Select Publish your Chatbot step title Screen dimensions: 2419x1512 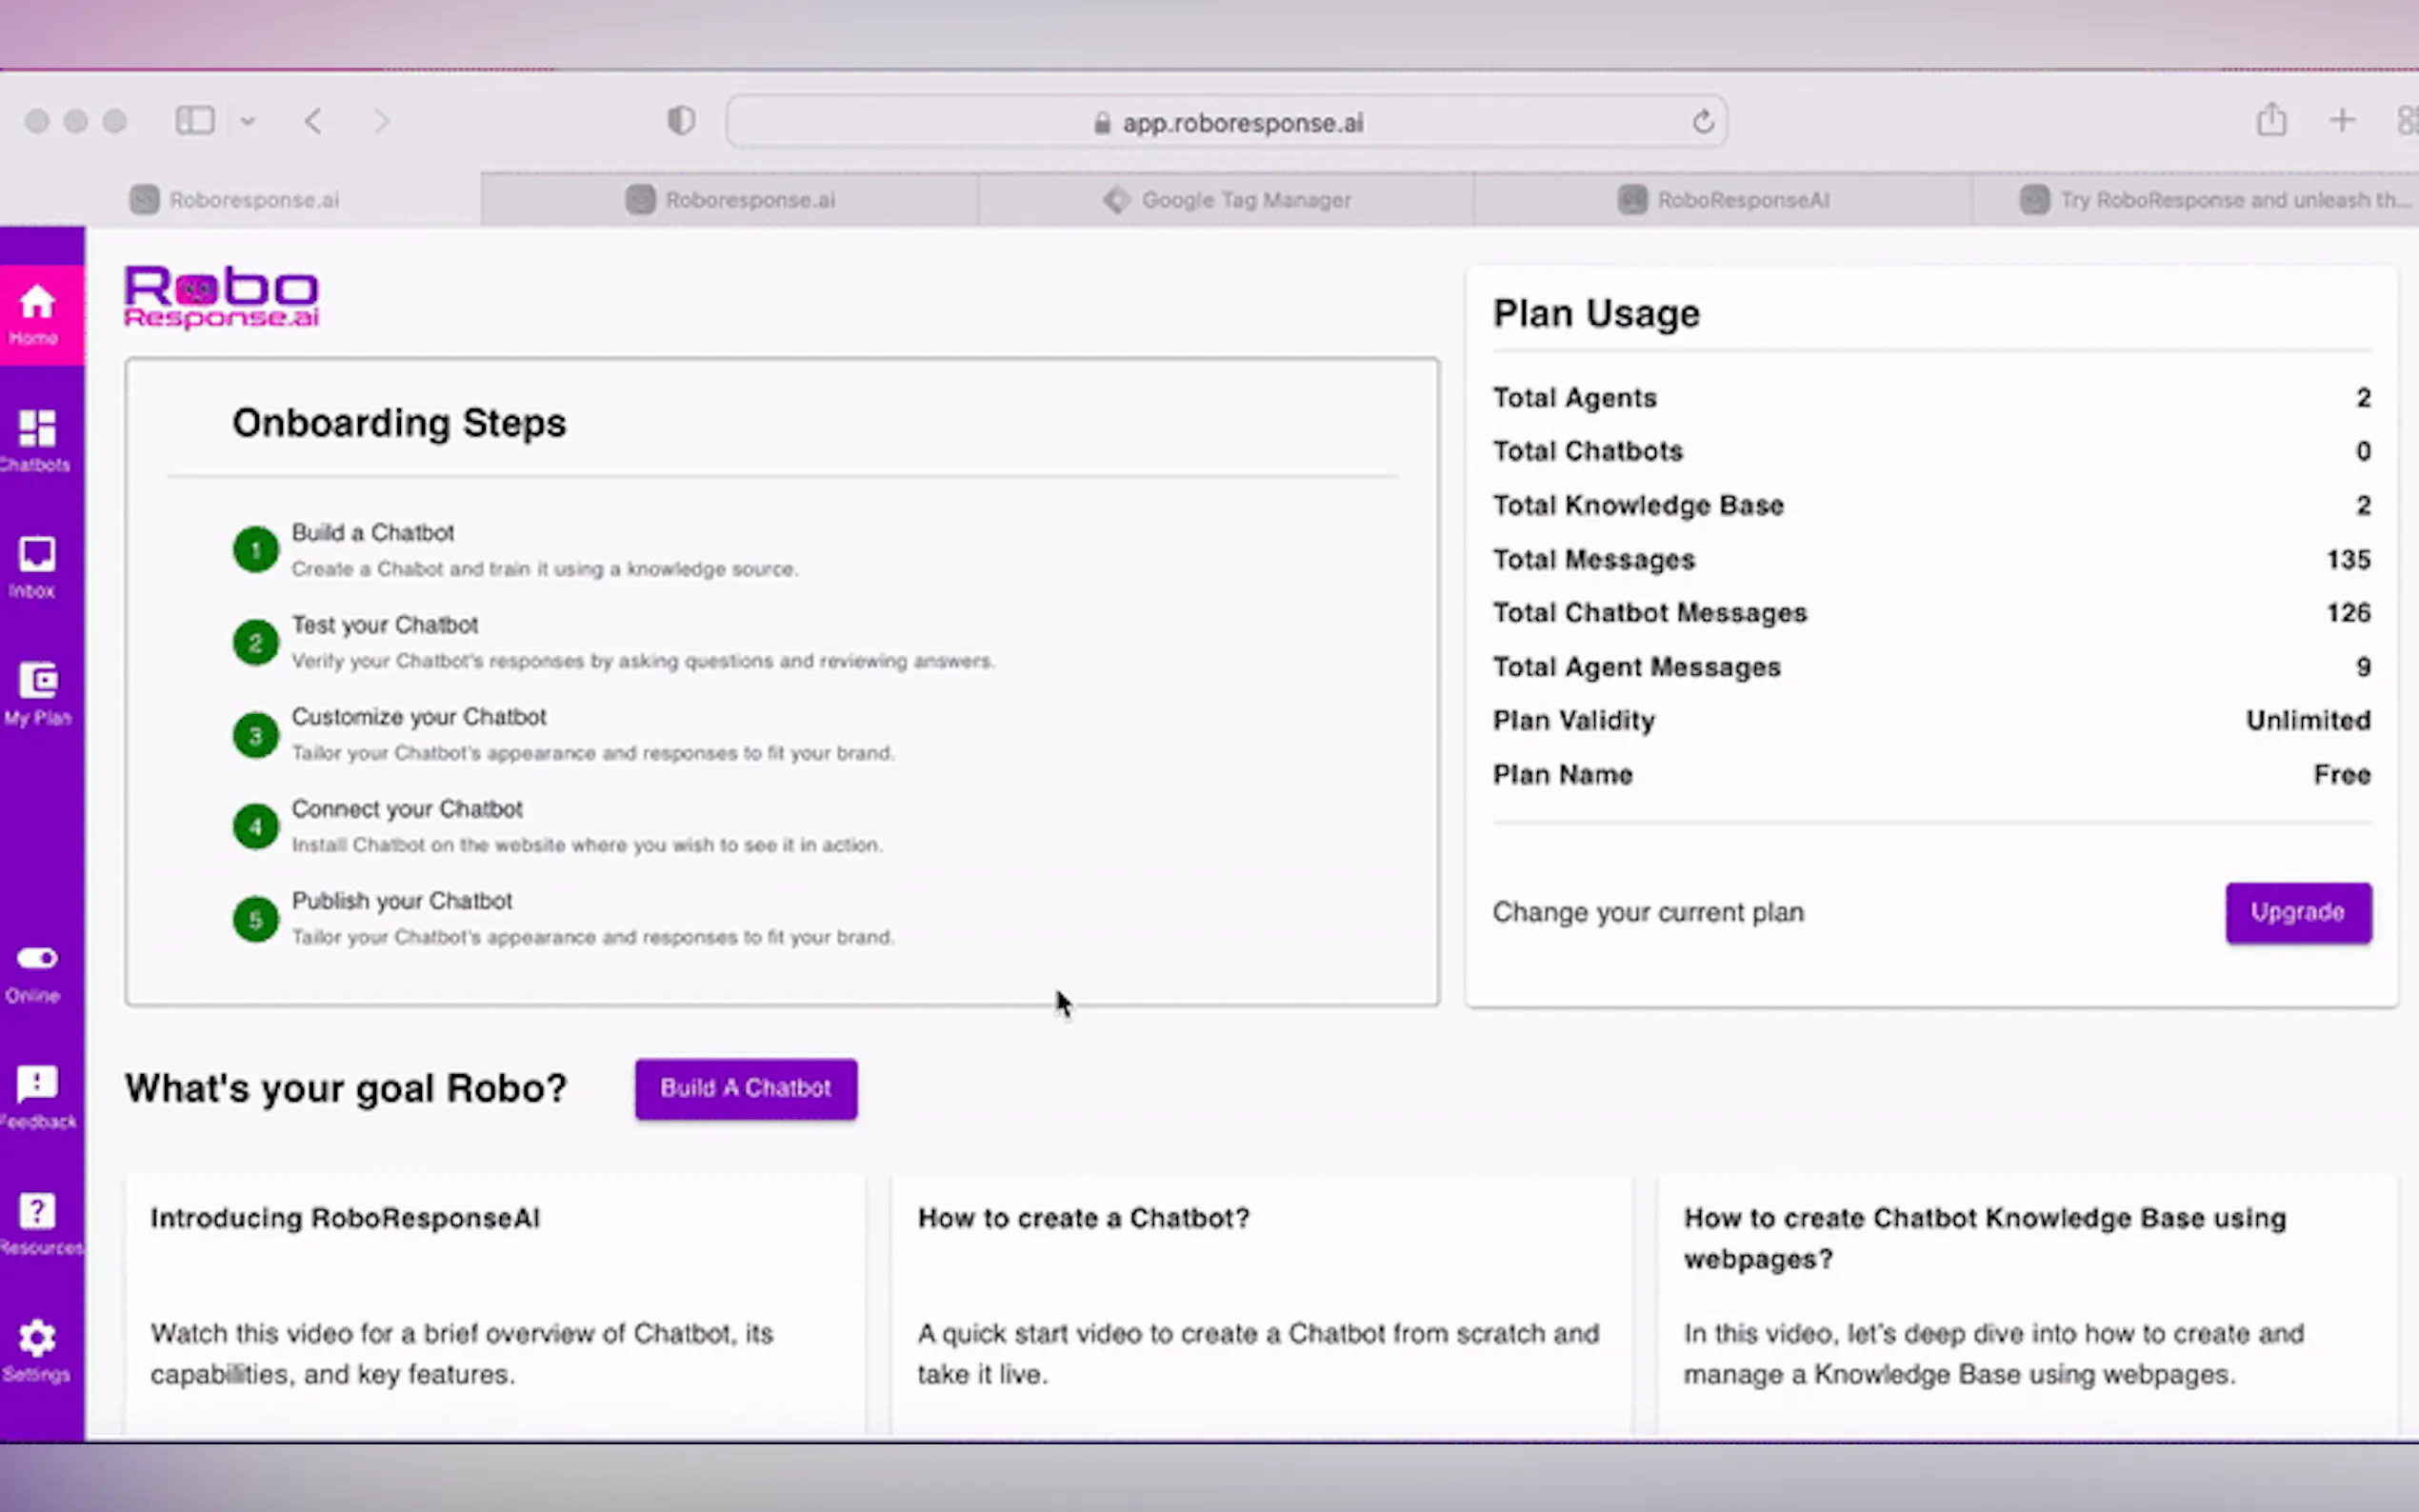[x=402, y=901]
